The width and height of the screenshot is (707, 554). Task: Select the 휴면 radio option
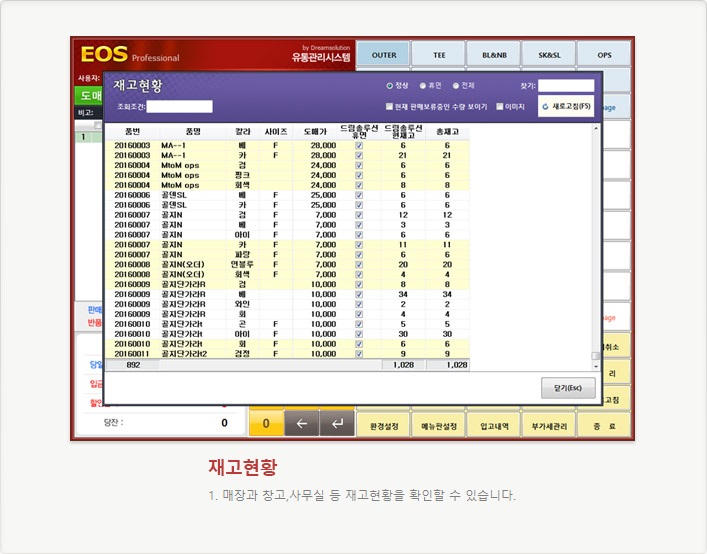pos(423,86)
